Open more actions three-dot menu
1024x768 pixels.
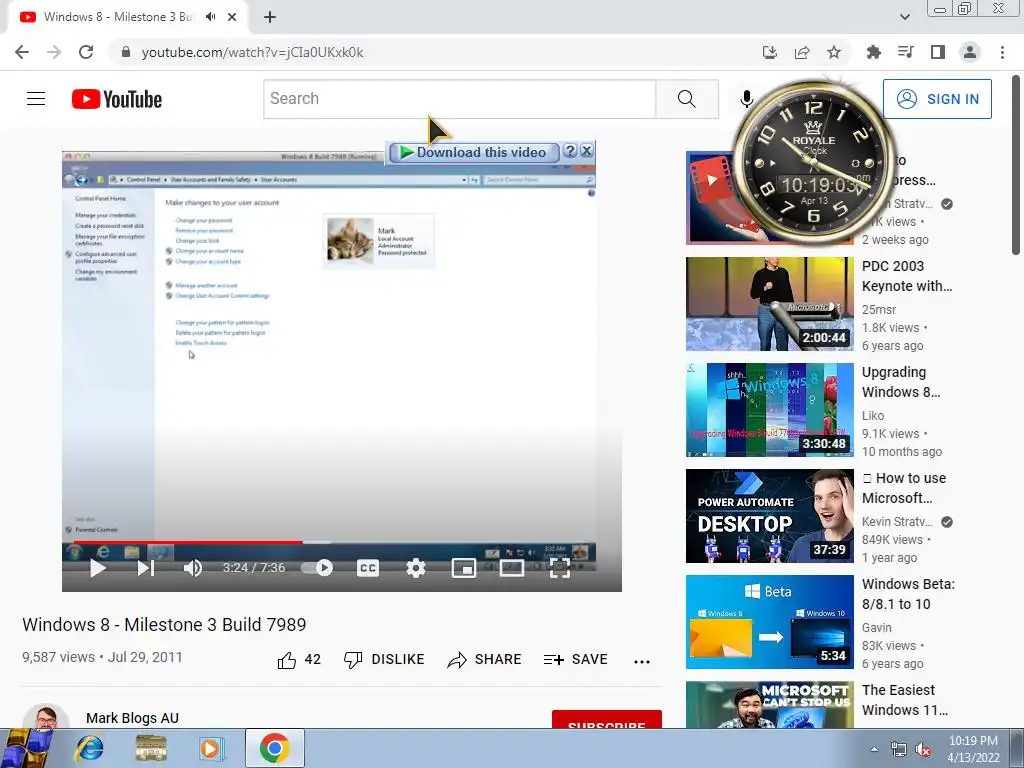642,662
